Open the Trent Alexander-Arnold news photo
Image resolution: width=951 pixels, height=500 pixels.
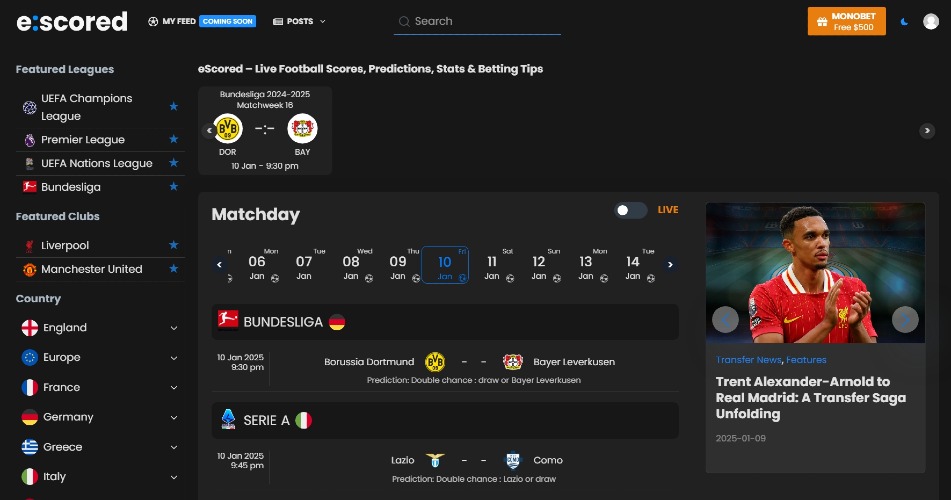pos(815,273)
